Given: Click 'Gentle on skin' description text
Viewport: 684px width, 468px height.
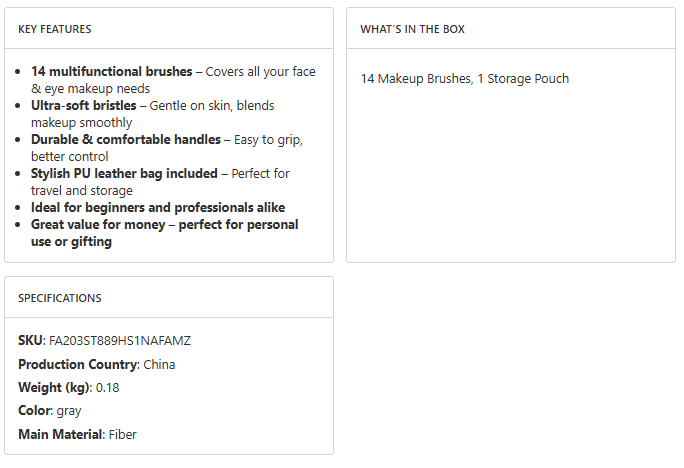Looking at the screenshot, I should pos(191,106).
